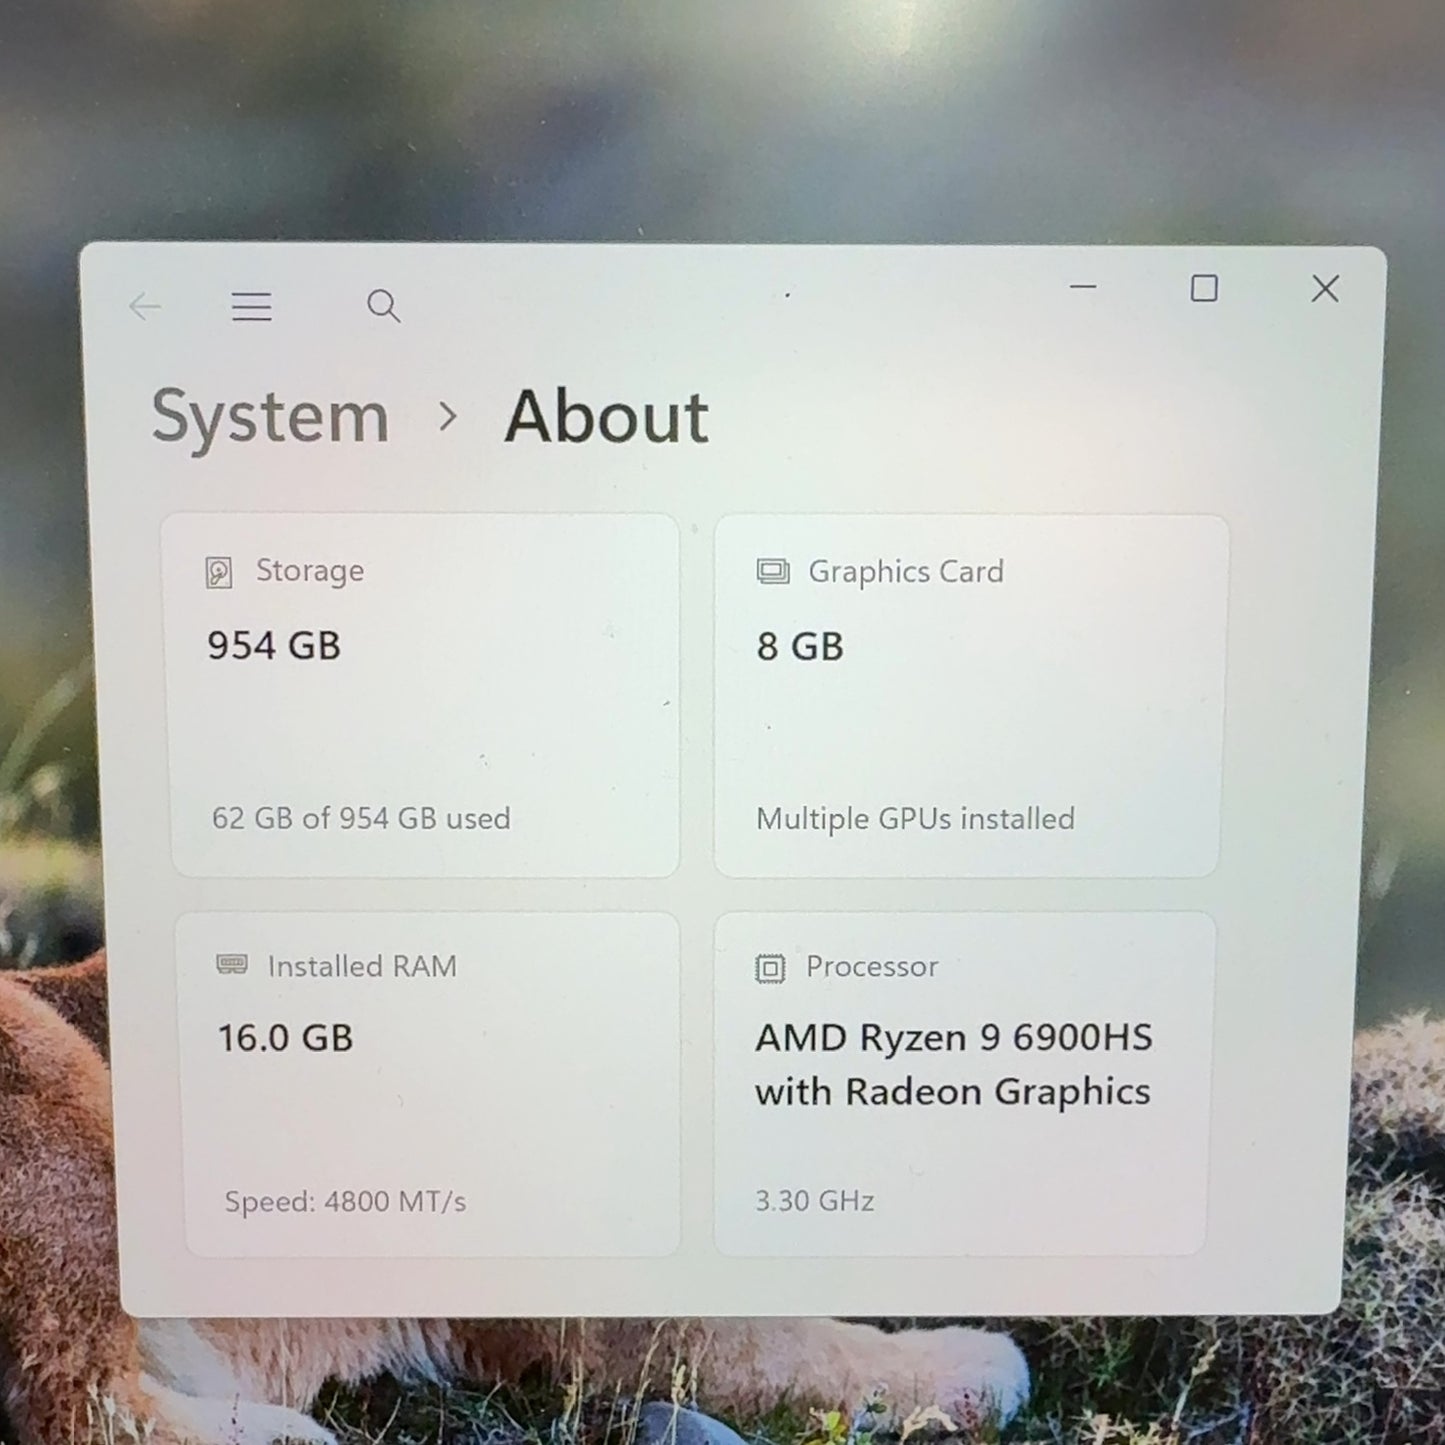Open the Storage card showing 954 GB
This screenshot has height=1445, width=1445.
(424, 696)
